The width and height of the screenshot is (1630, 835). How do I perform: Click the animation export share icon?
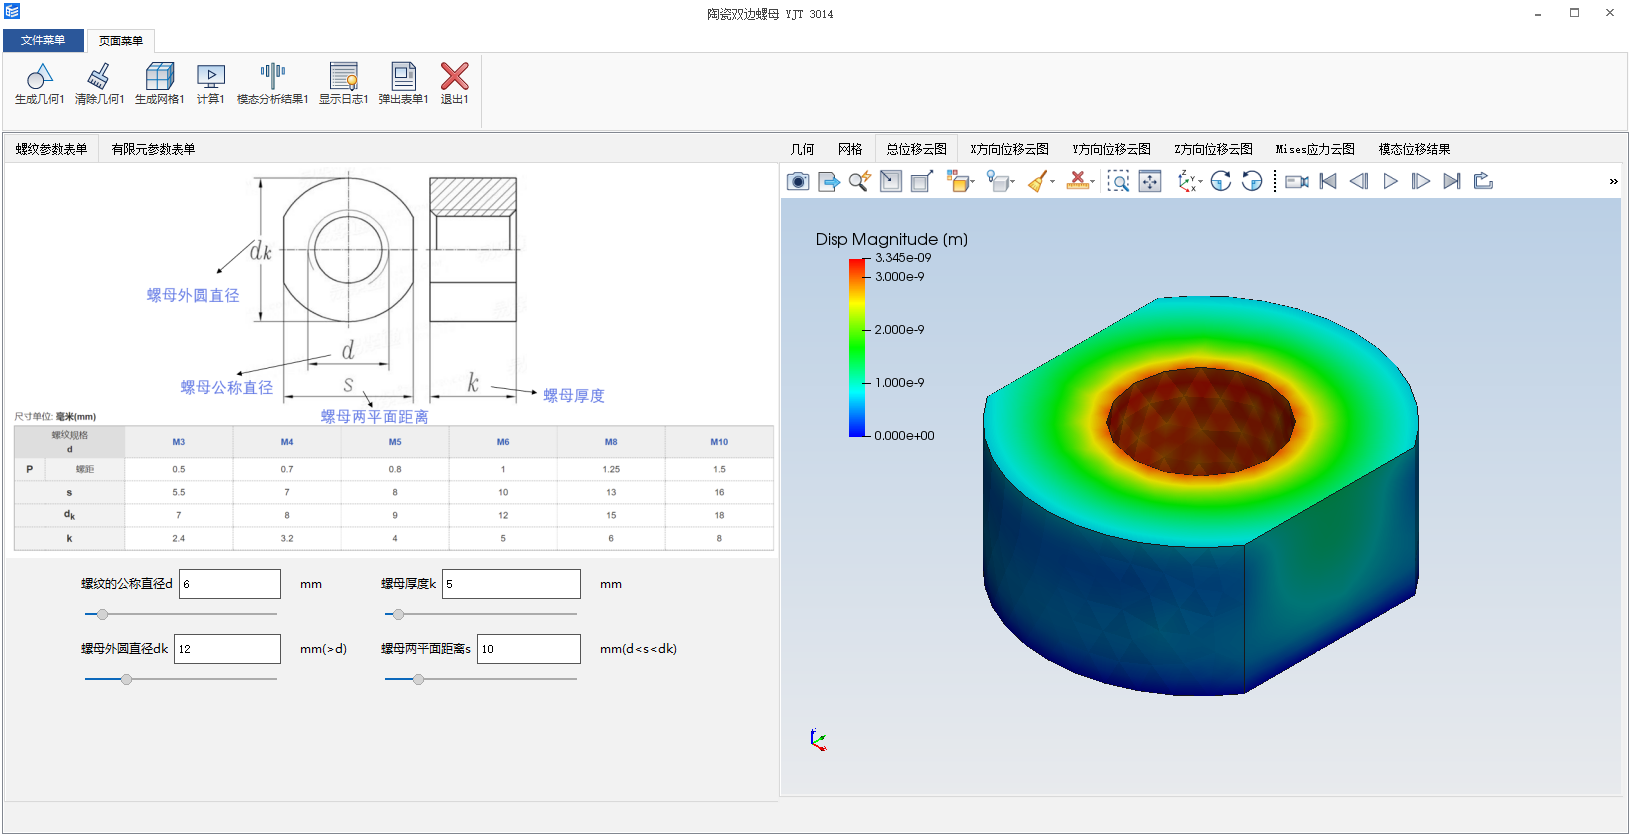pos(1483,181)
